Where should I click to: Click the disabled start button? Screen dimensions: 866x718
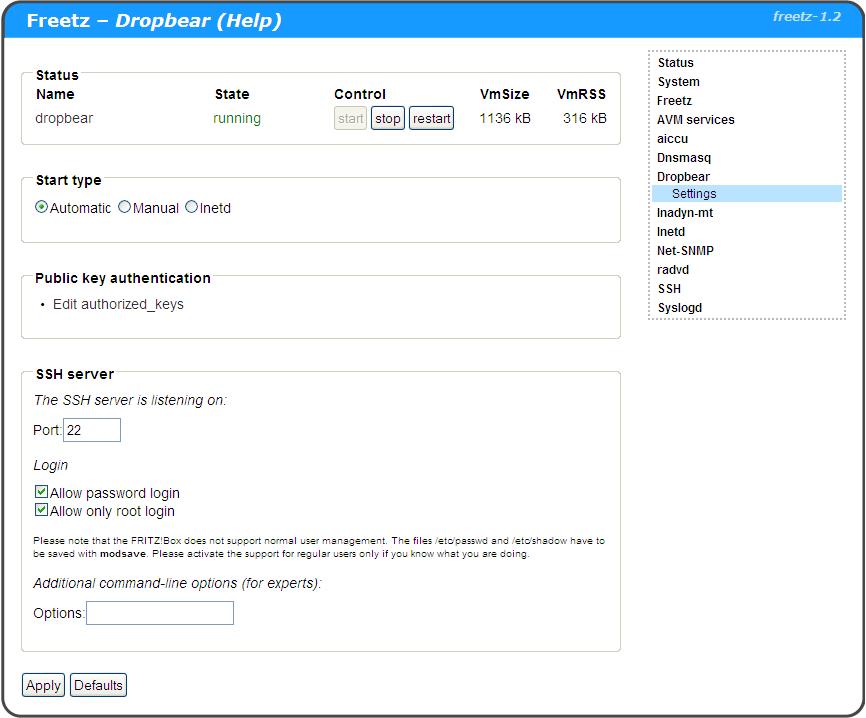tap(350, 118)
